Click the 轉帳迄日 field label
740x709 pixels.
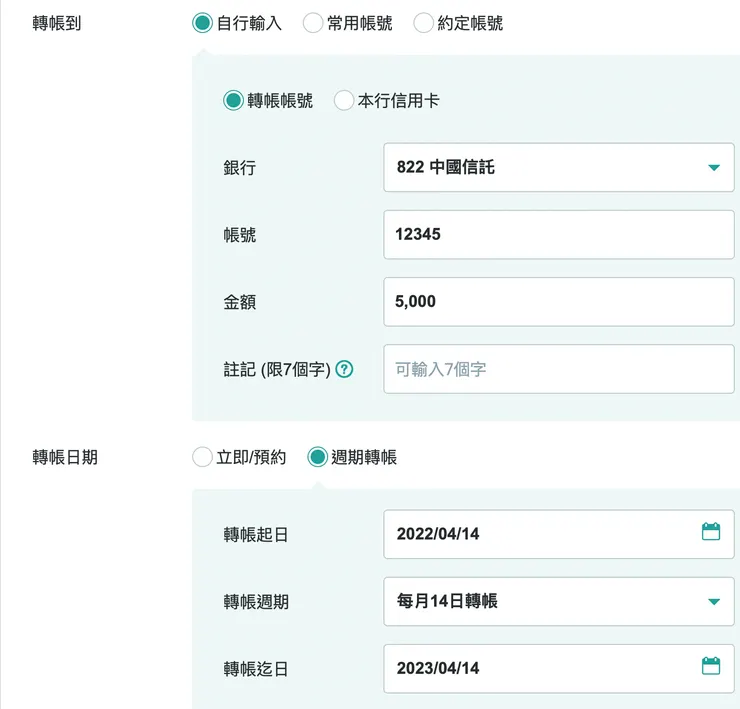(256, 669)
